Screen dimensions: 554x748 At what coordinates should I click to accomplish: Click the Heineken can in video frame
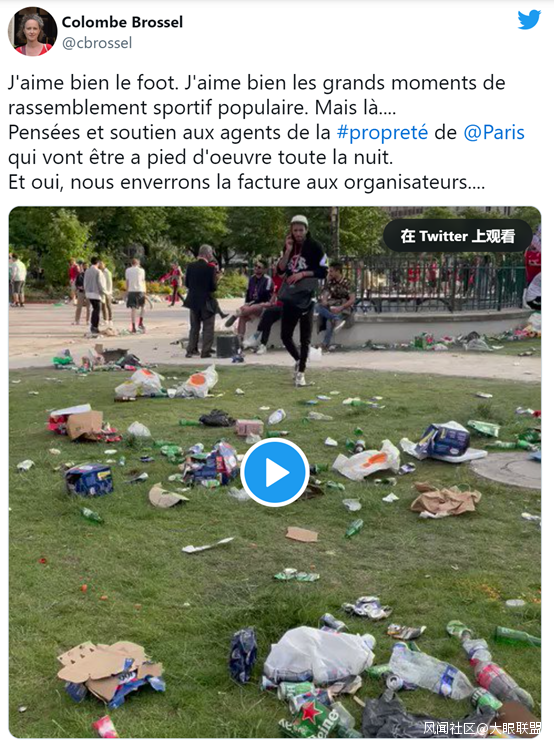point(310,718)
